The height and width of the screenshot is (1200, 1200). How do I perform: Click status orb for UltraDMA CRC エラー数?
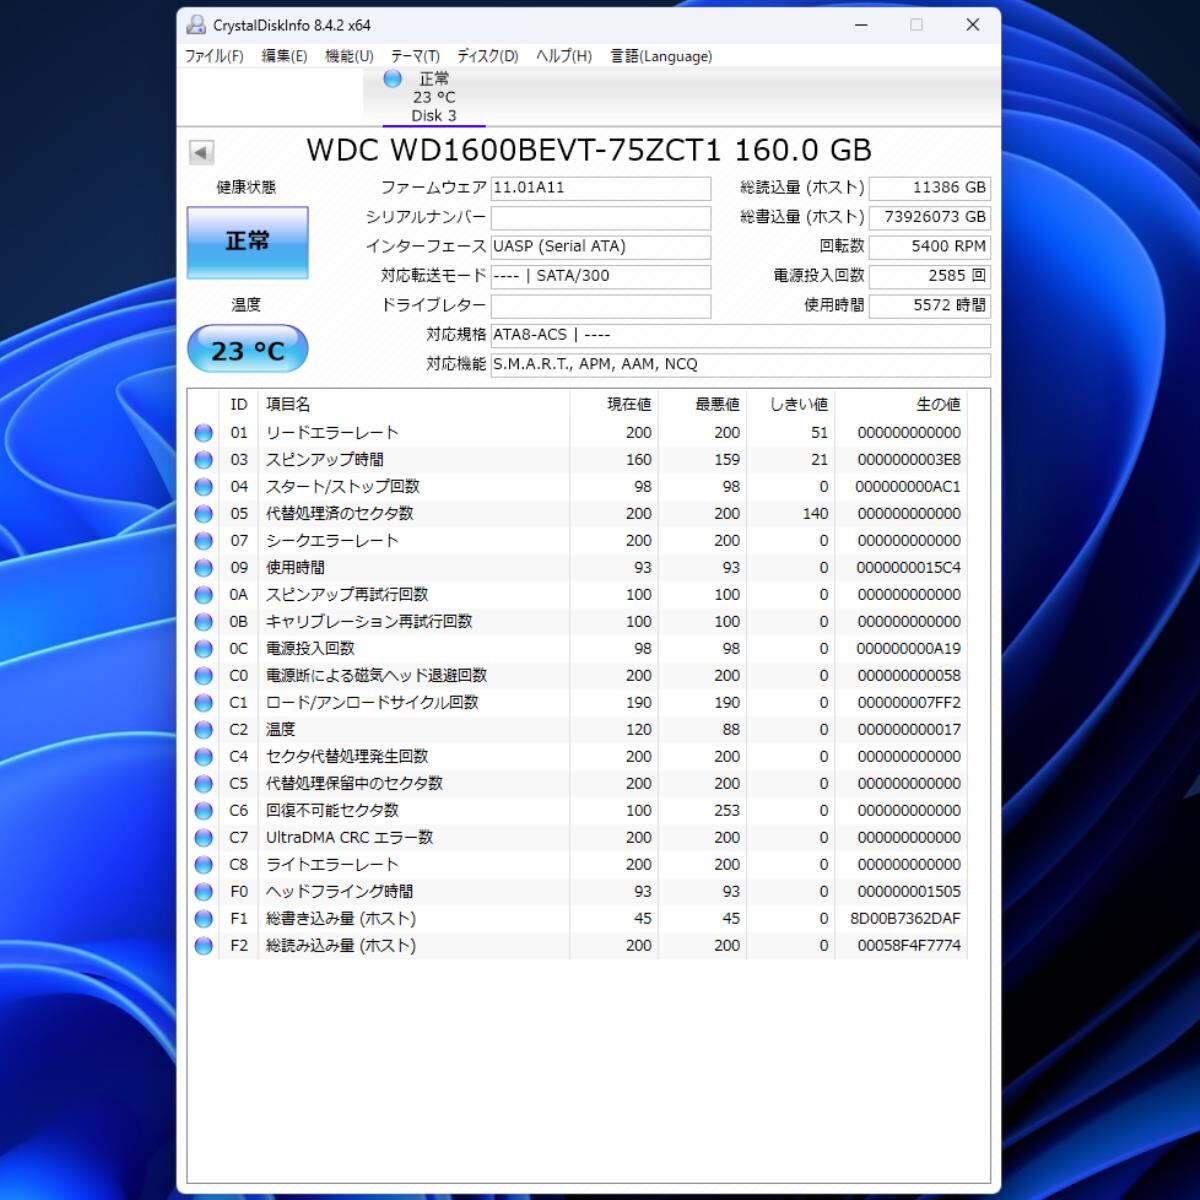click(204, 838)
